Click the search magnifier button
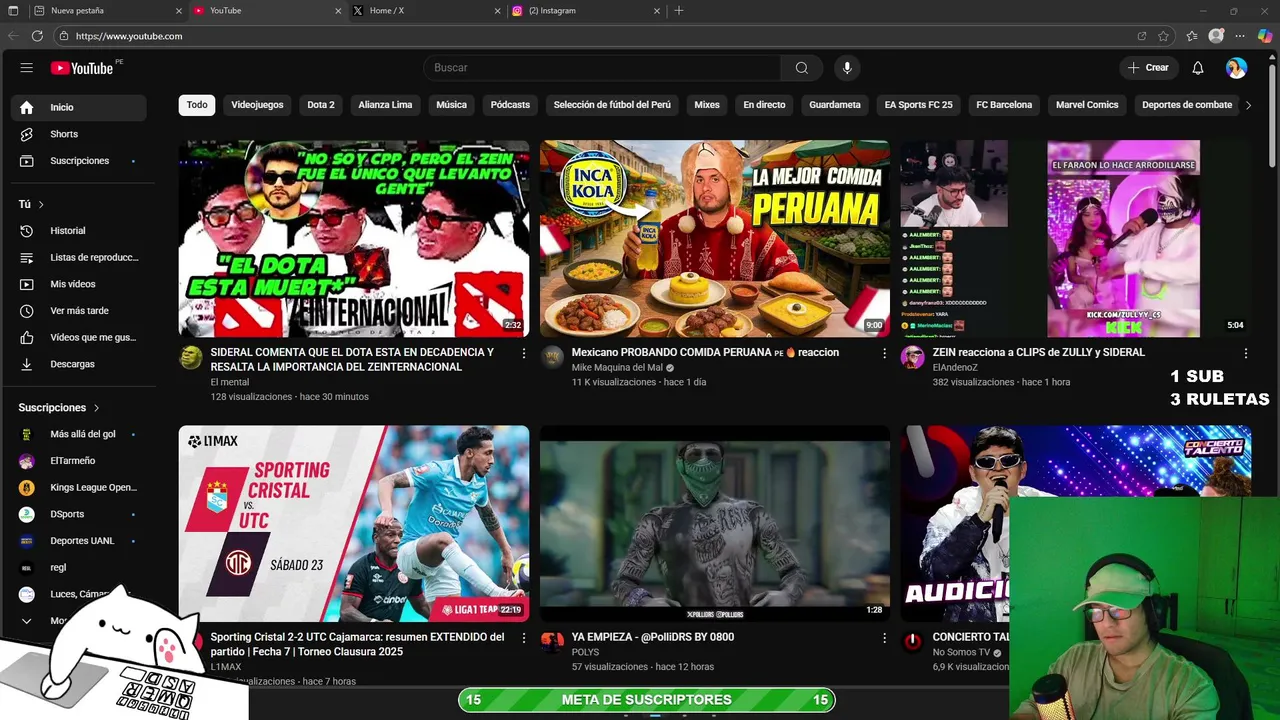The image size is (1280, 720). 802,68
